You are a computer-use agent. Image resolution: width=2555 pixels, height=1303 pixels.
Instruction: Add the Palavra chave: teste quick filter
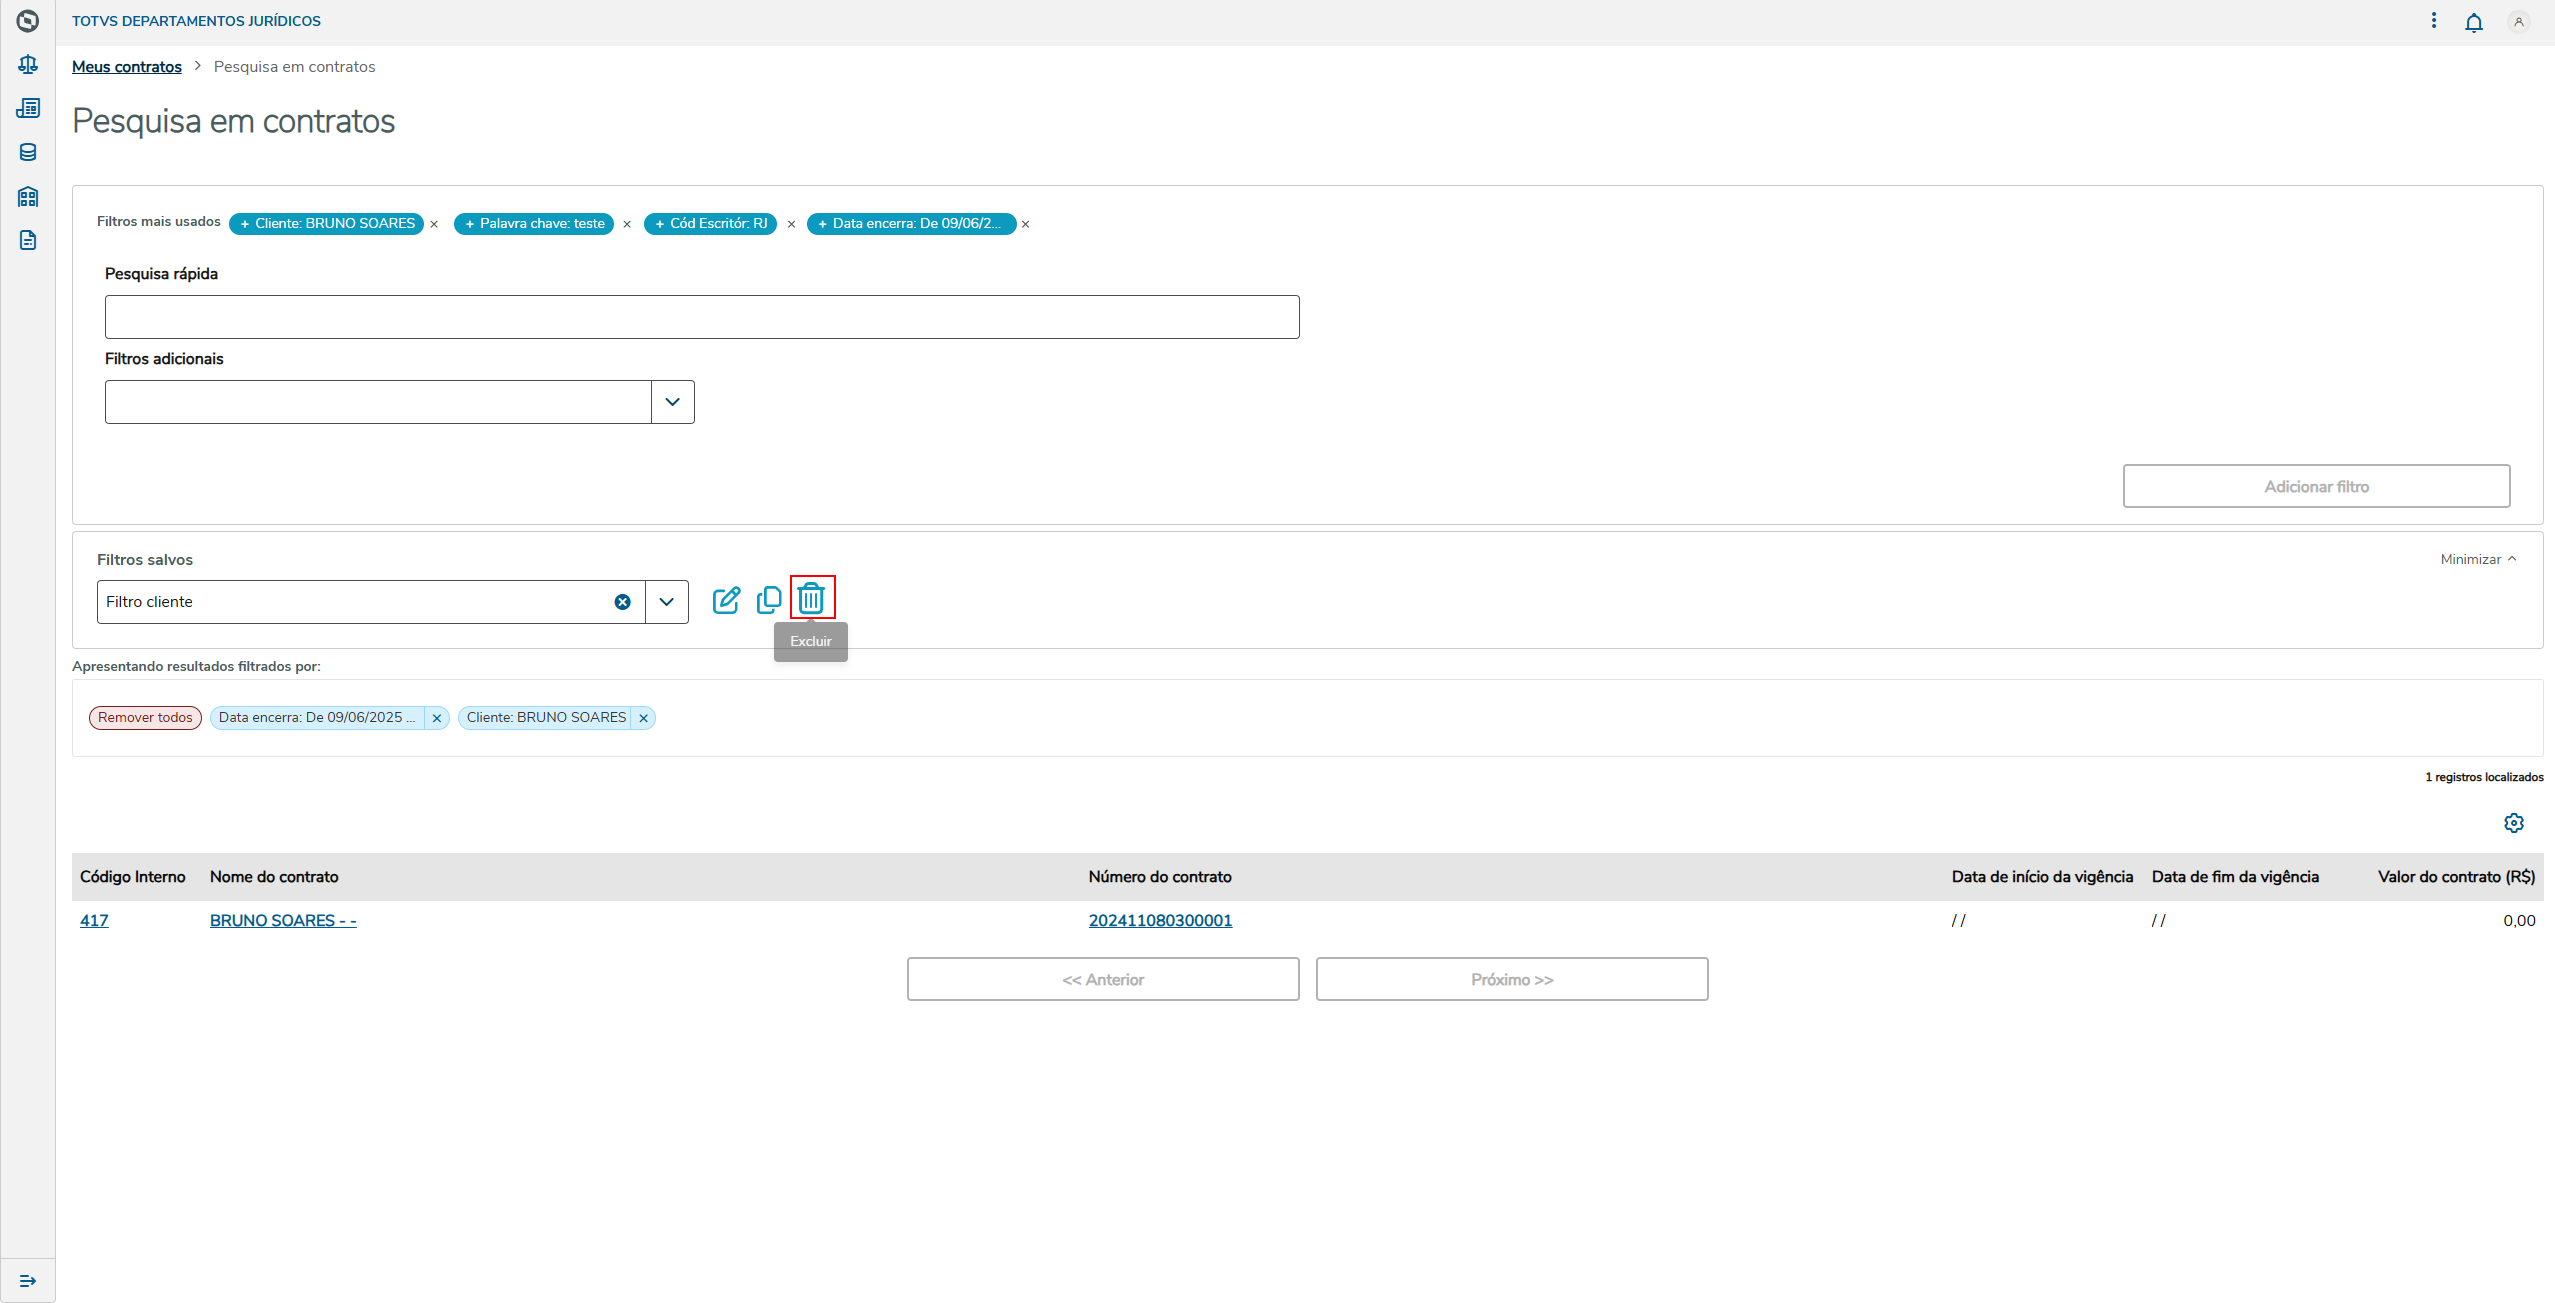pyautogui.click(x=534, y=224)
